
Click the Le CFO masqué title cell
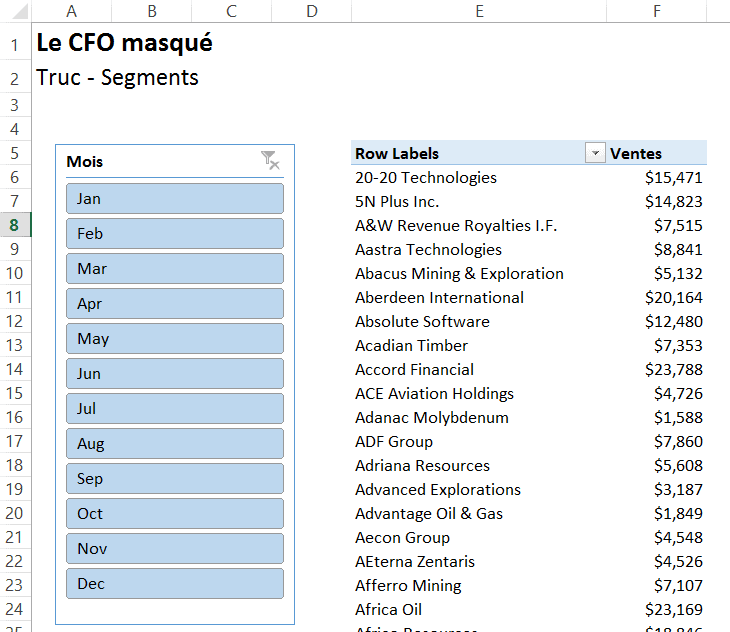tap(124, 44)
